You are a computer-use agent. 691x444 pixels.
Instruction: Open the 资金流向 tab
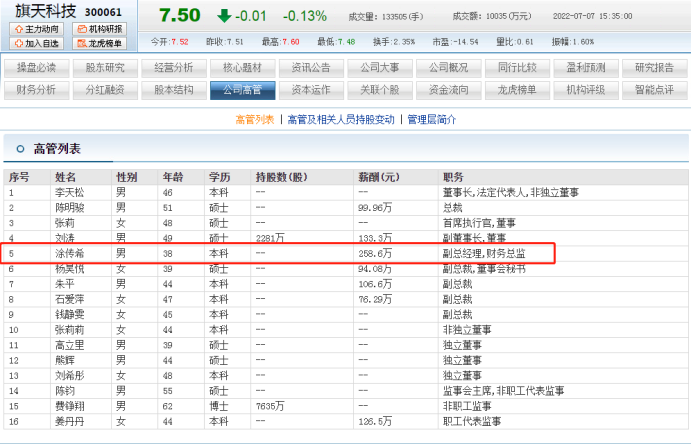coord(449,90)
